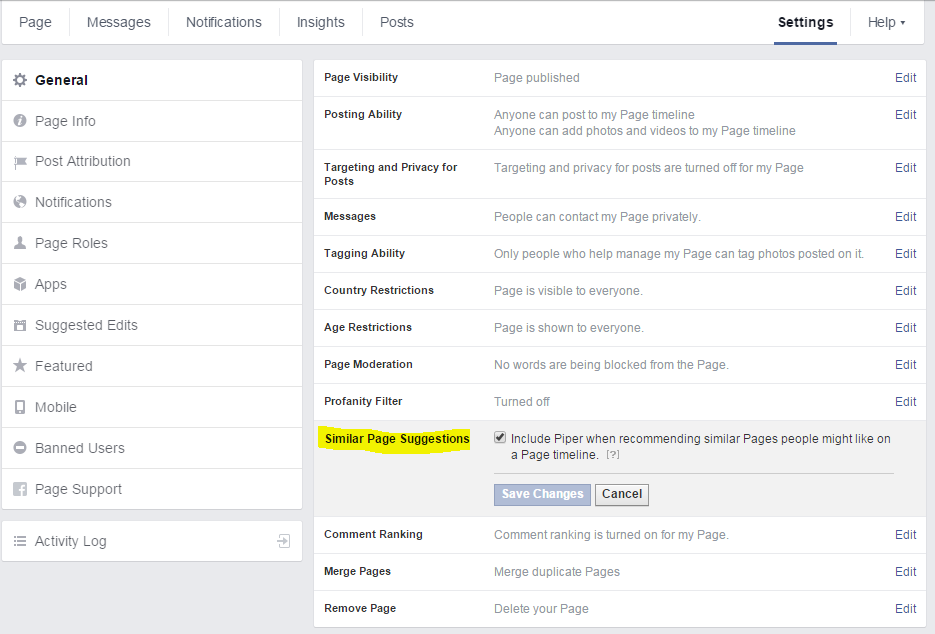Screen dimensions: 935x634
Task: Edit Targeting and Privacy for Posts
Action: (x=905, y=168)
